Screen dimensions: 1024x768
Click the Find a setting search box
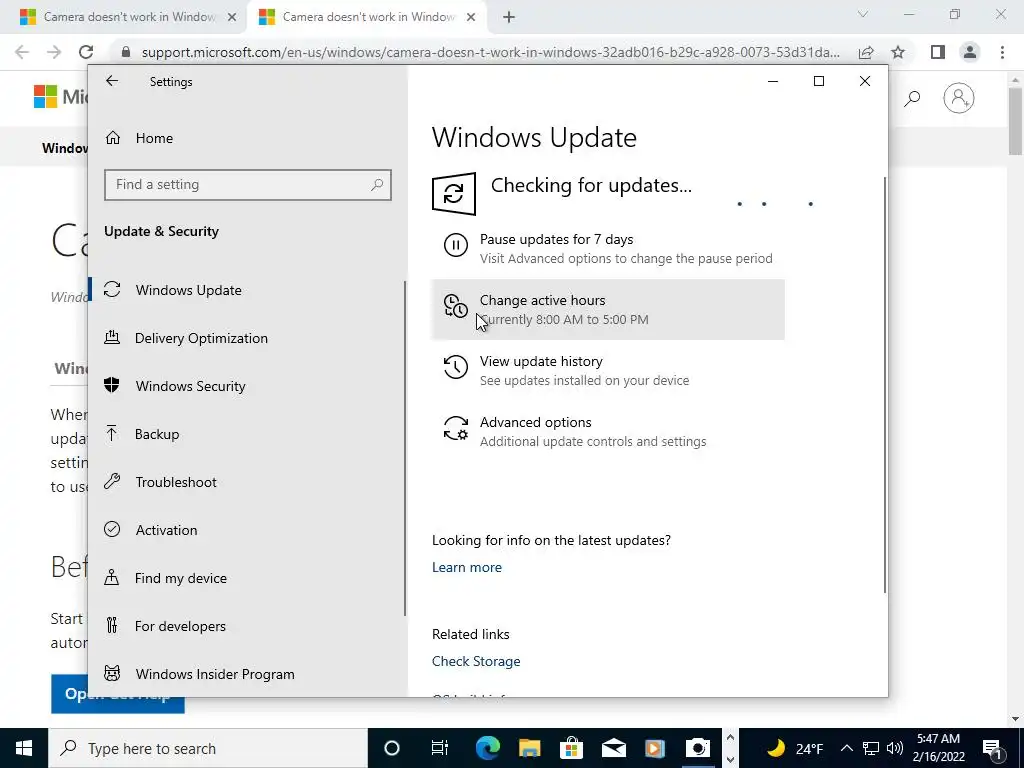pyautogui.click(x=248, y=185)
